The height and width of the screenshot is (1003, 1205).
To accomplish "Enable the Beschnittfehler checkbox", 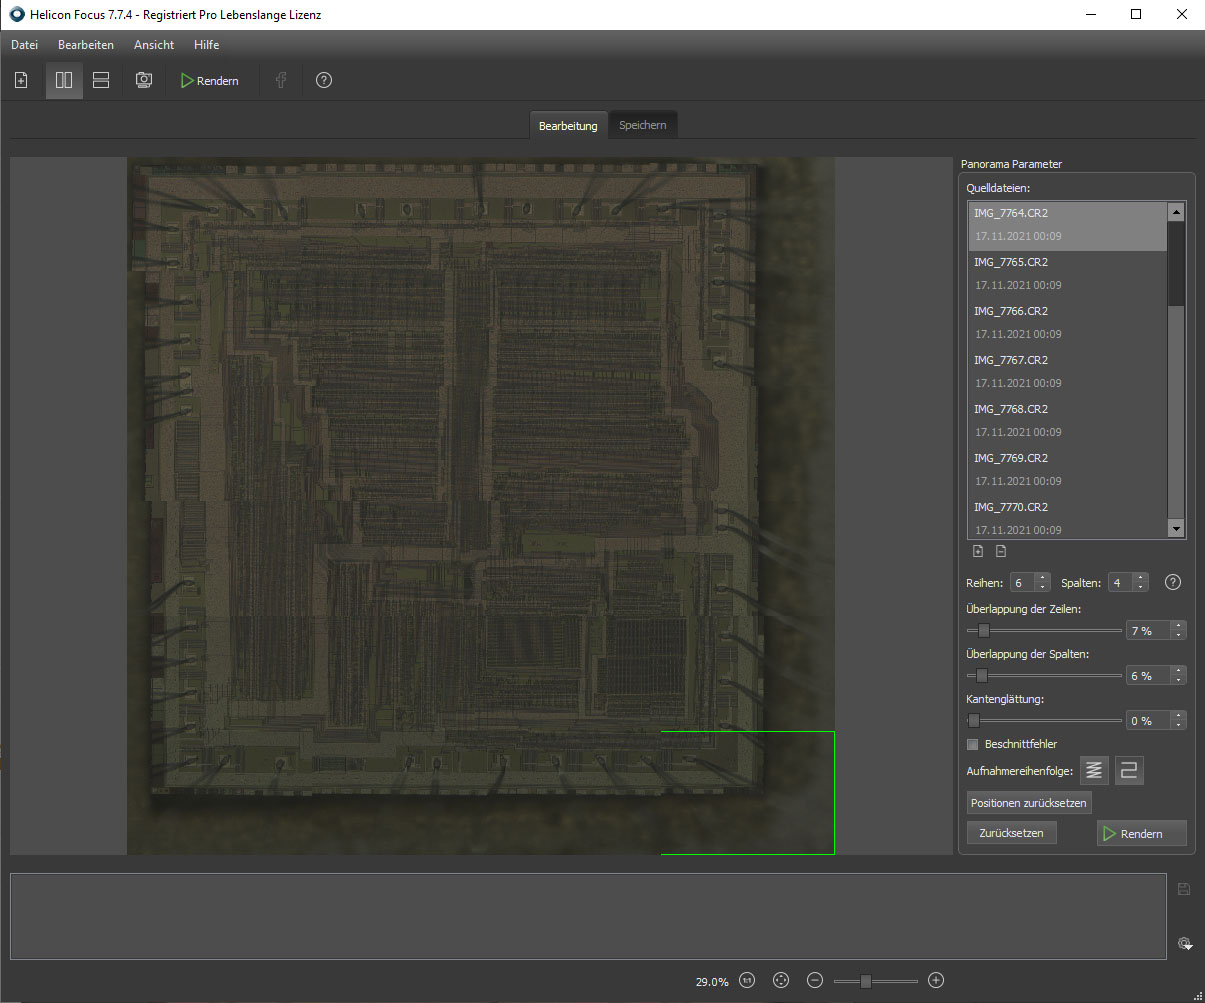I will [973, 744].
